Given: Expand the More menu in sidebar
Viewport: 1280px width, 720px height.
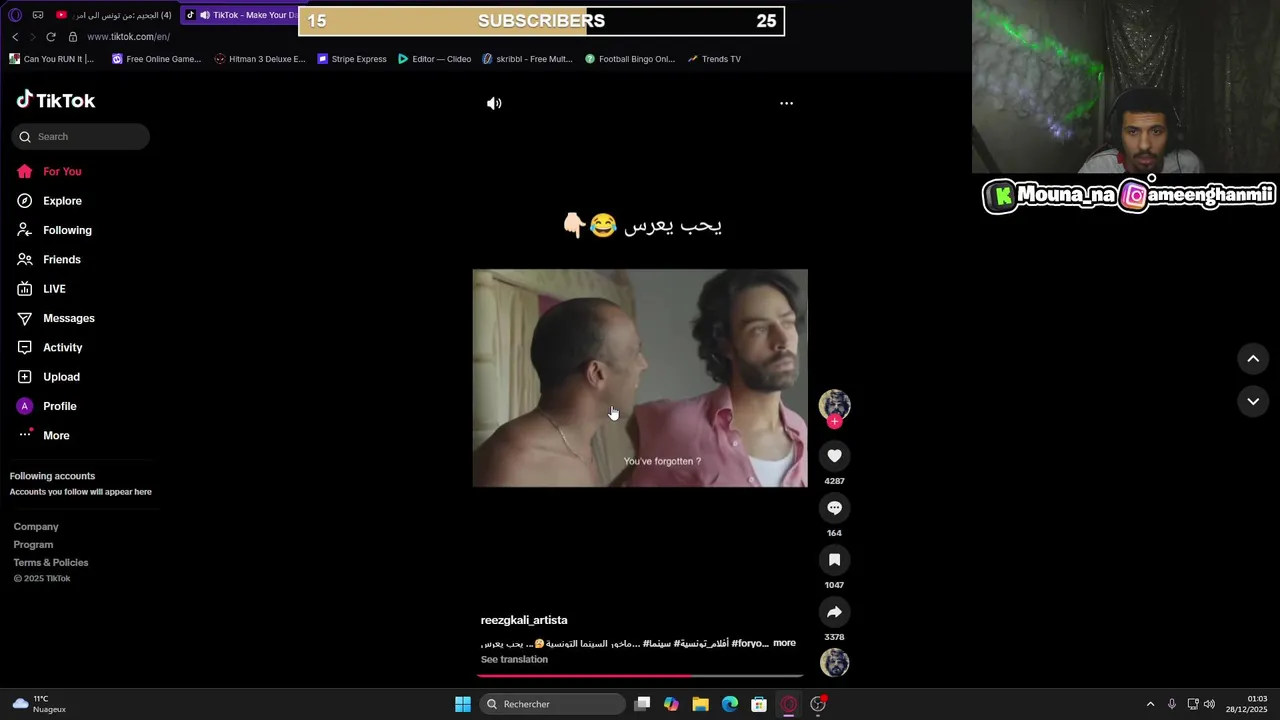Looking at the screenshot, I should click(43, 435).
